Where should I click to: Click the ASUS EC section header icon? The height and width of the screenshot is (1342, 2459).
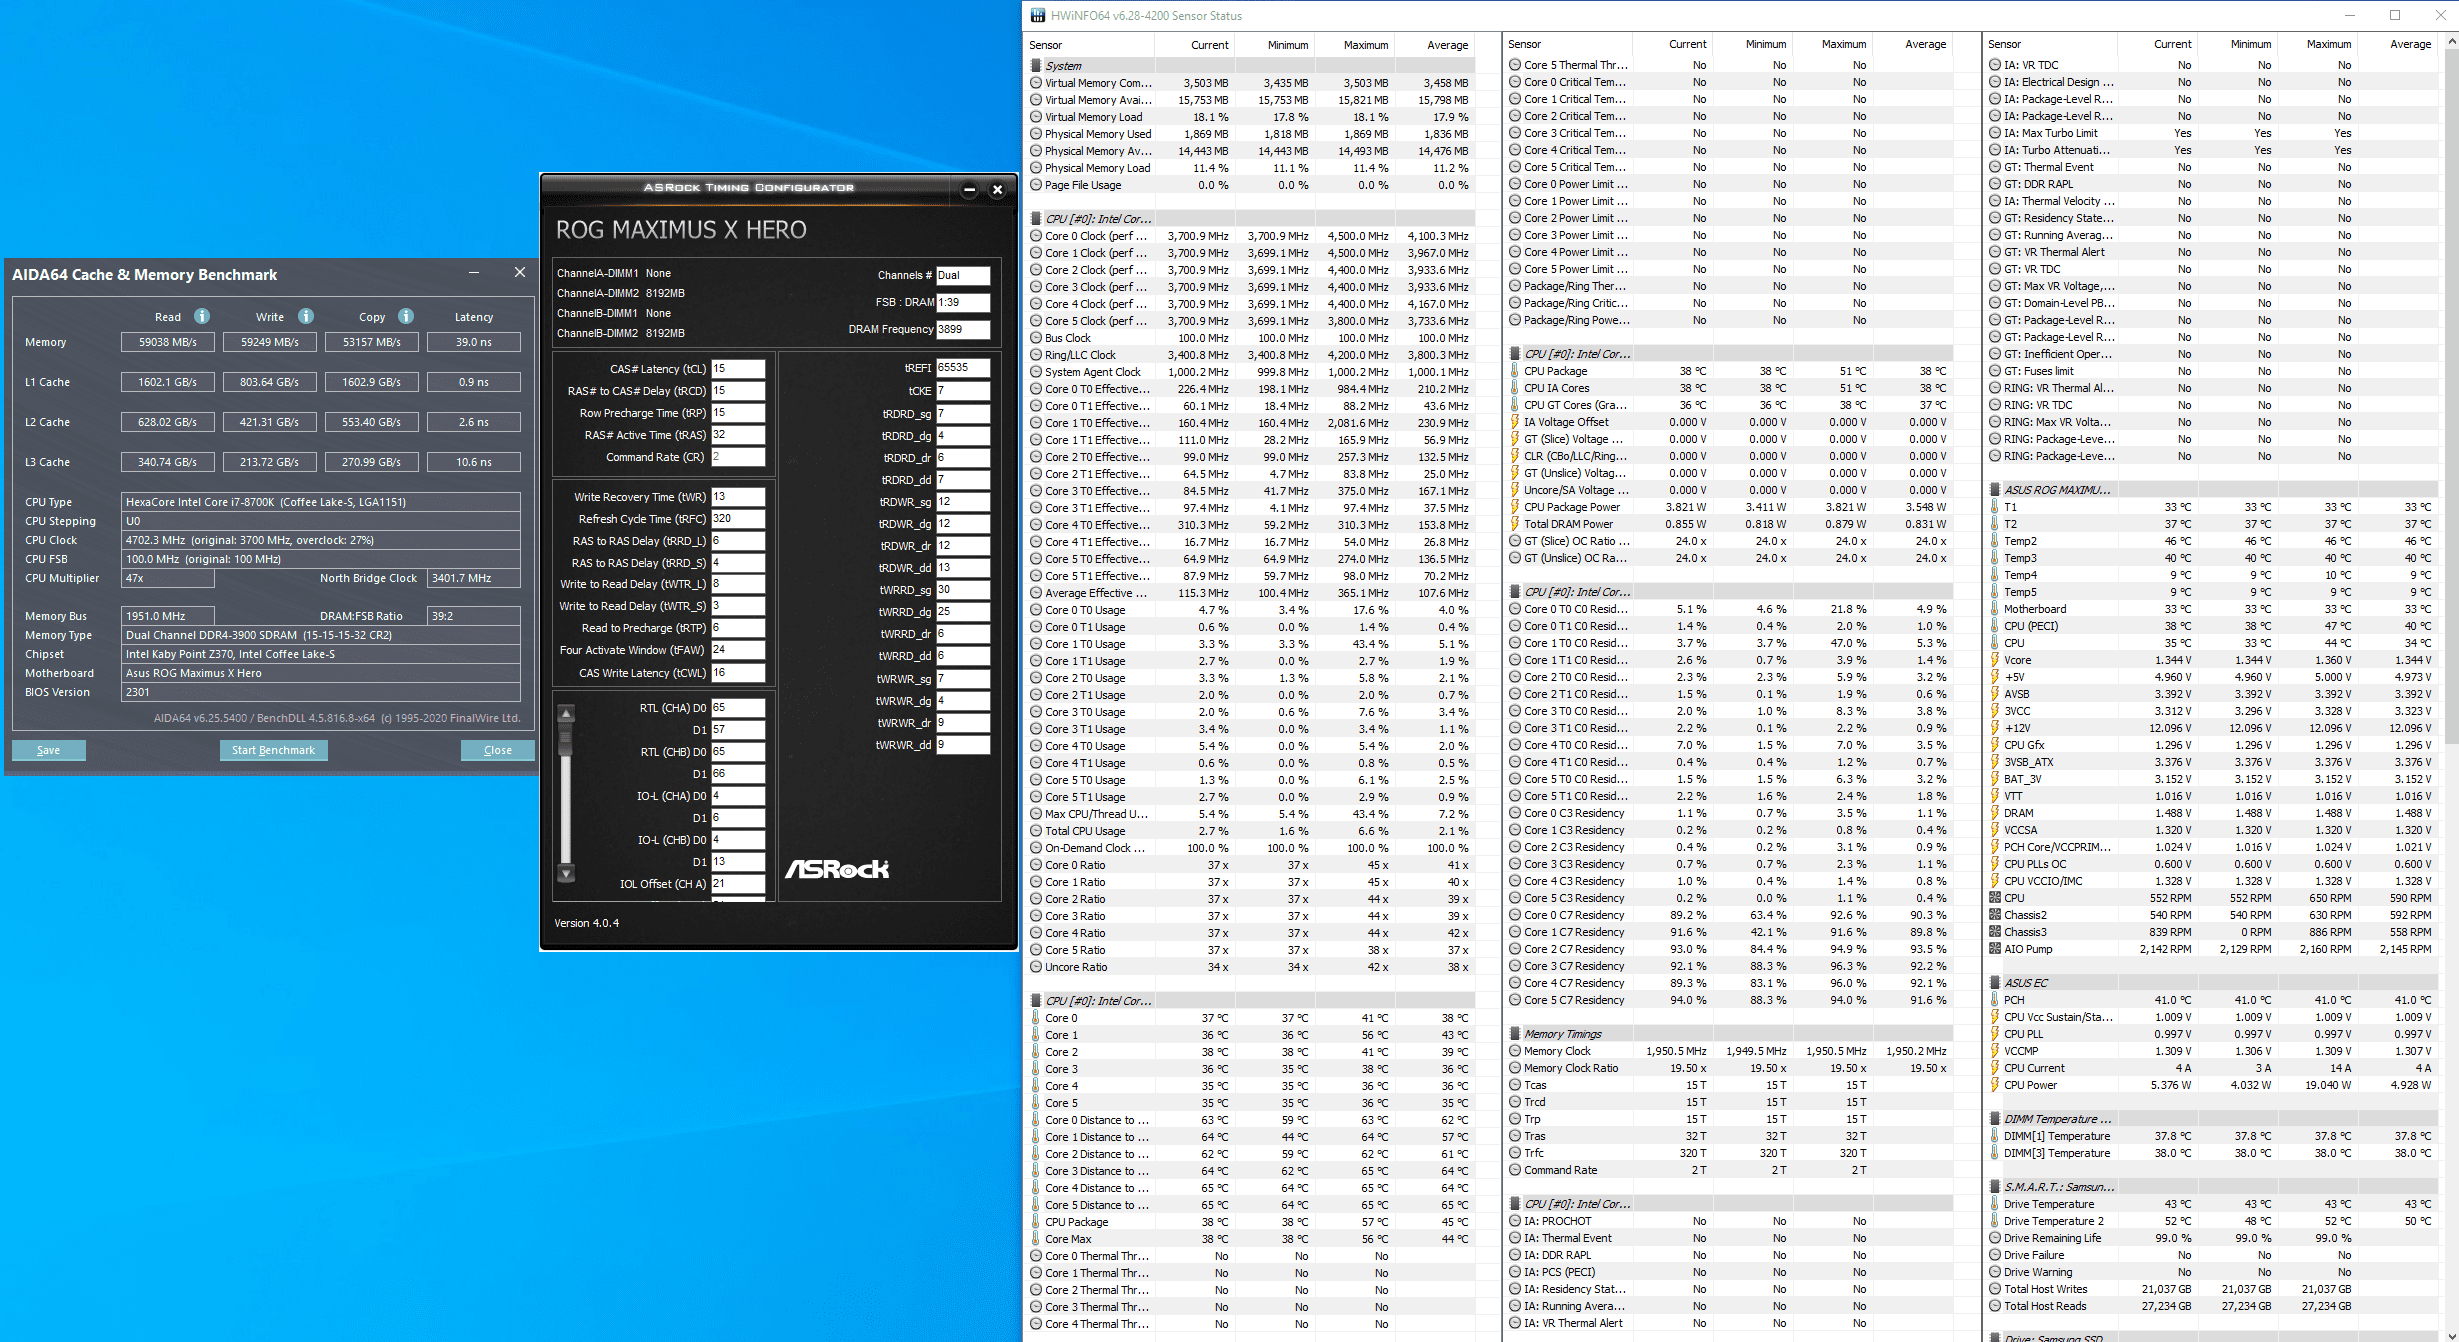click(1995, 983)
